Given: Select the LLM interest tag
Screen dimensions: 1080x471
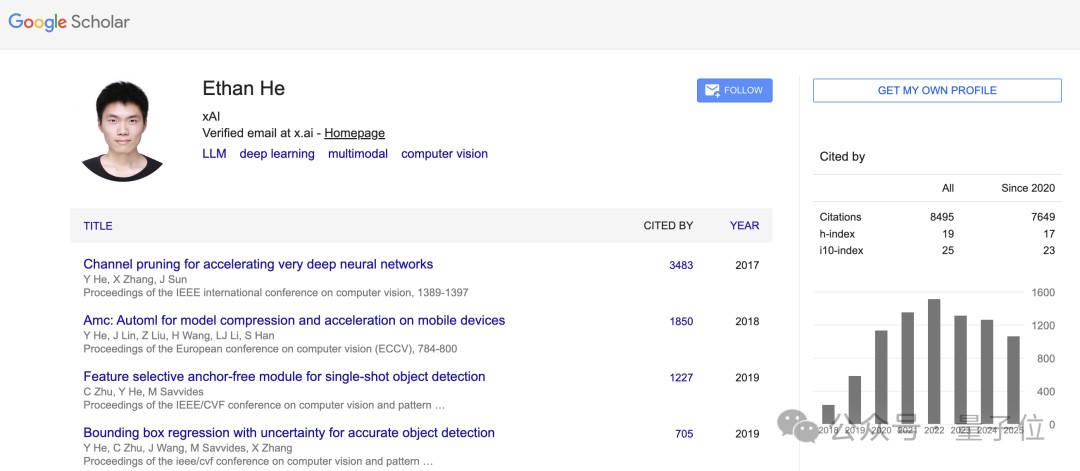Looking at the screenshot, I should [214, 154].
